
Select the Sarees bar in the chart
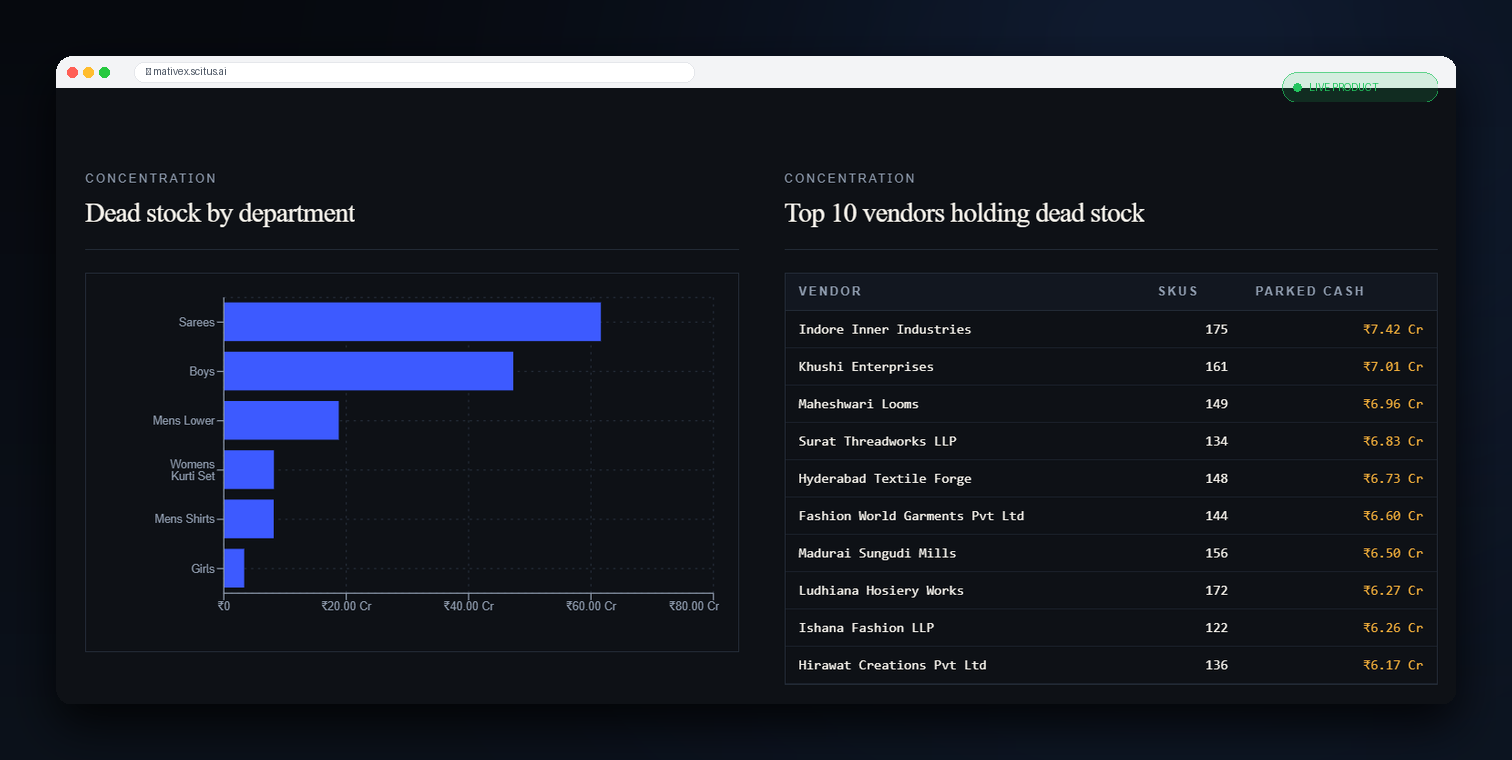click(412, 322)
